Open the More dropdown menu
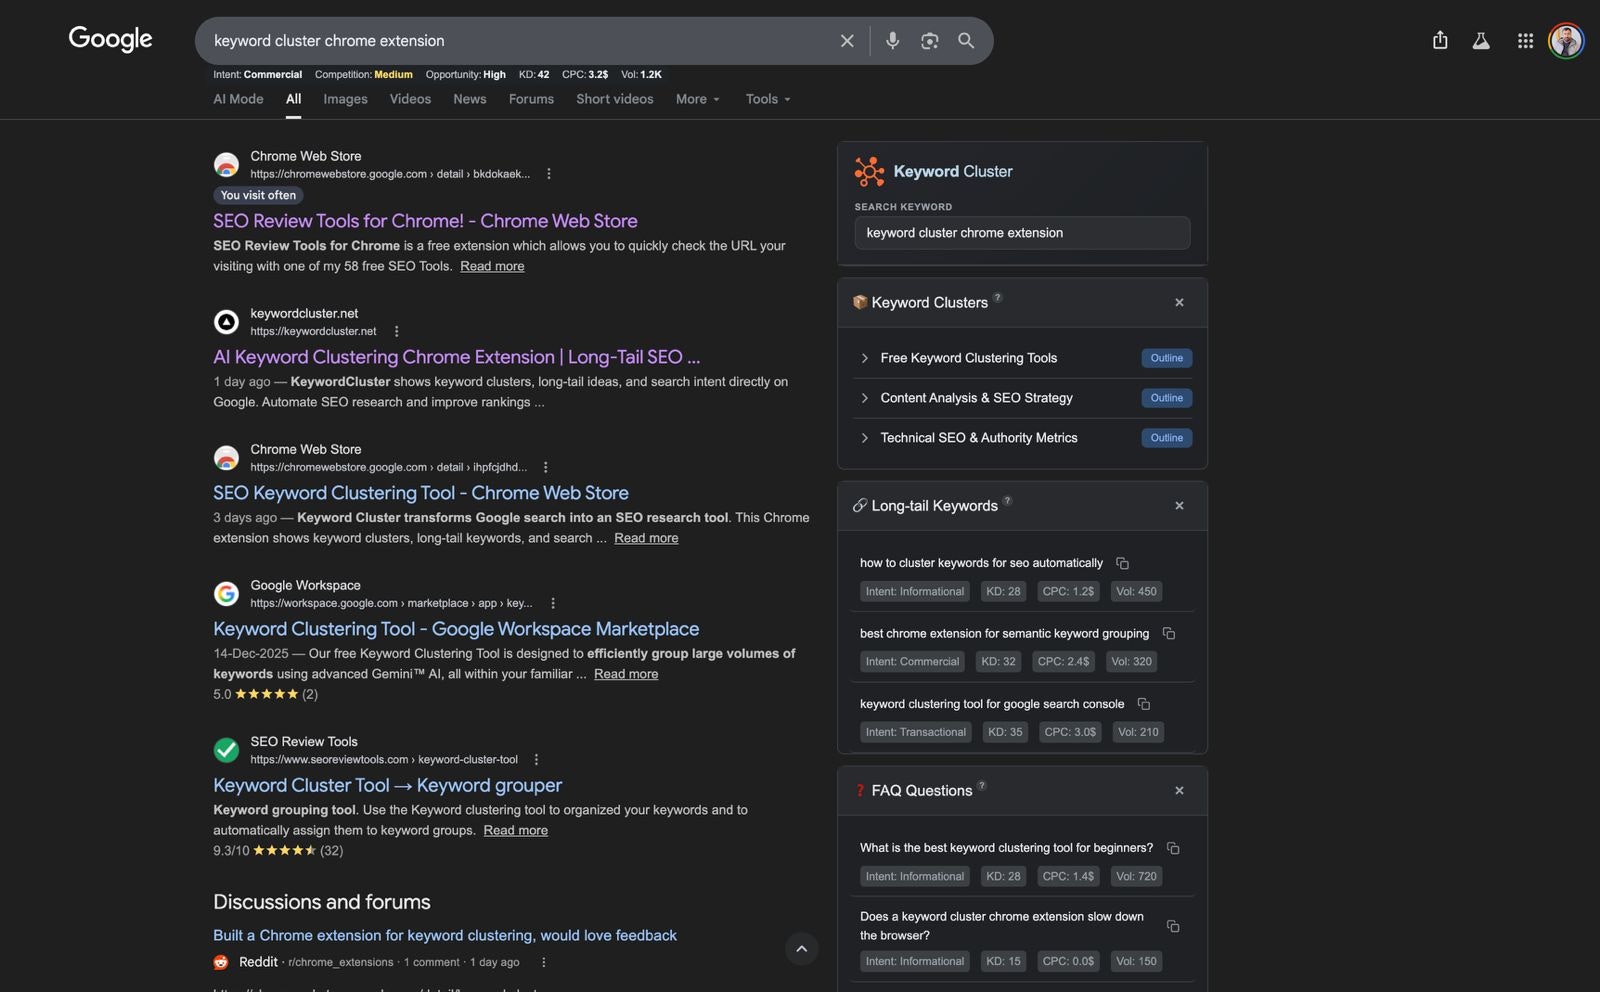 (x=696, y=99)
